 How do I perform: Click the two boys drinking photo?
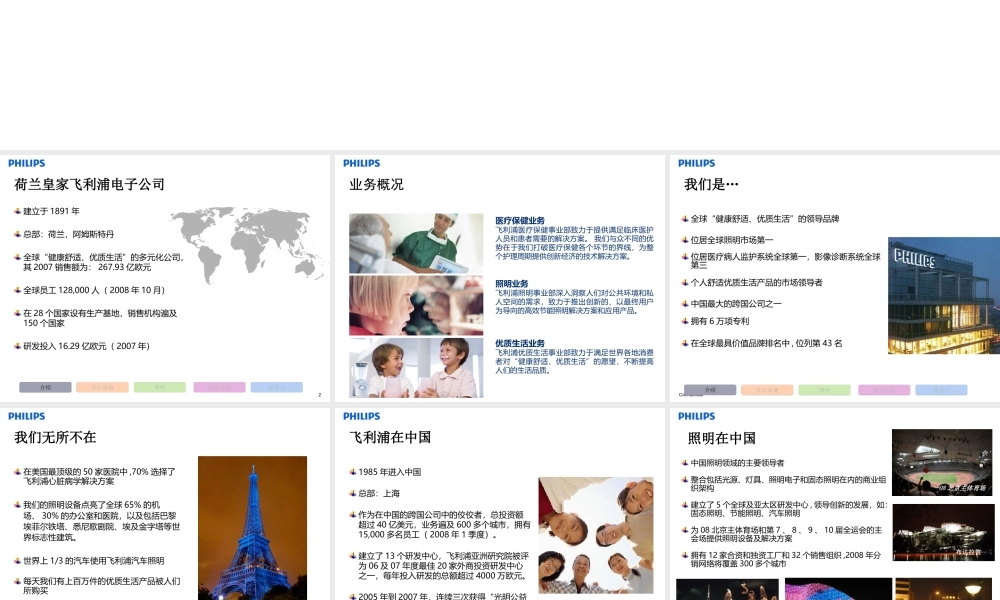tap(416, 368)
